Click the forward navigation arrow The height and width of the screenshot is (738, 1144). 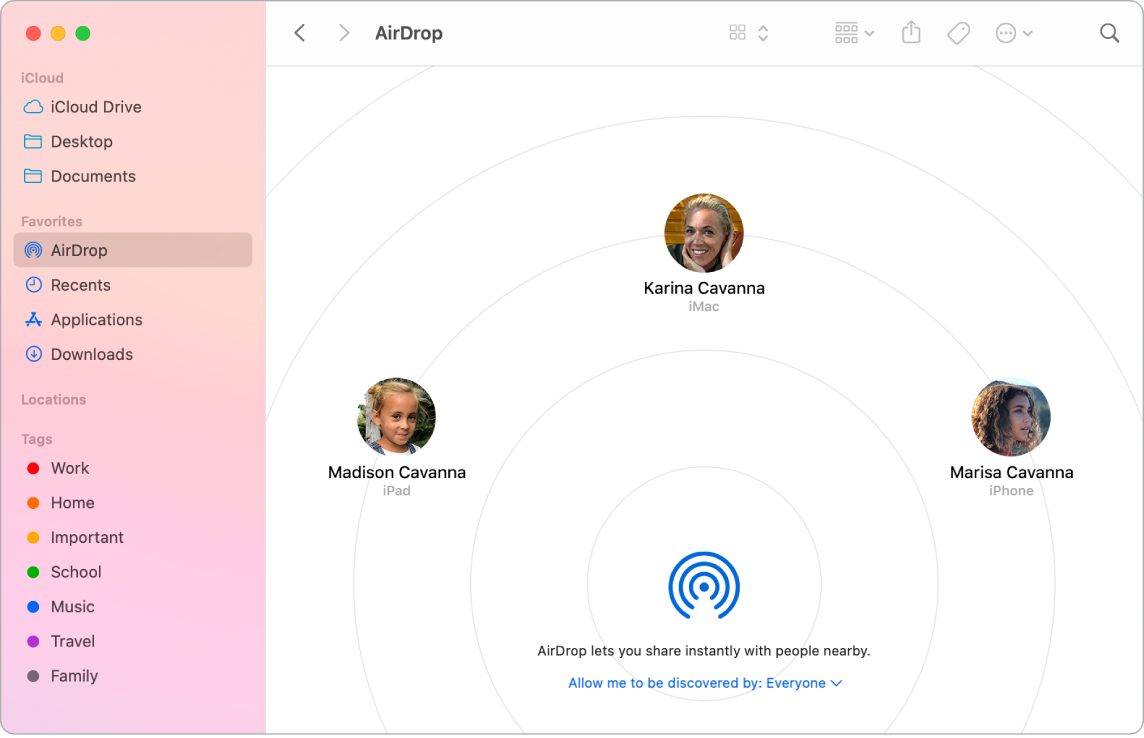(343, 32)
